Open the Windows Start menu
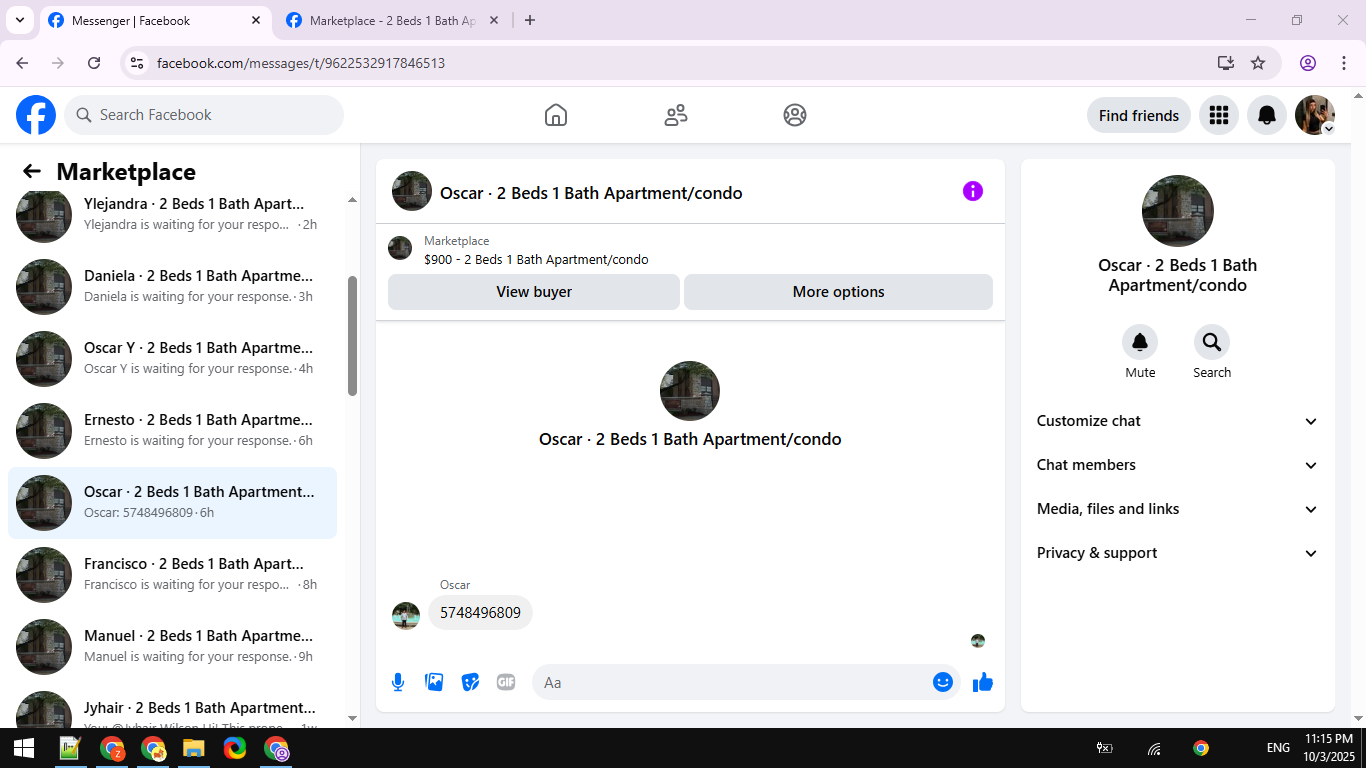The width and height of the screenshot is (1366, 768). point(23,748)
